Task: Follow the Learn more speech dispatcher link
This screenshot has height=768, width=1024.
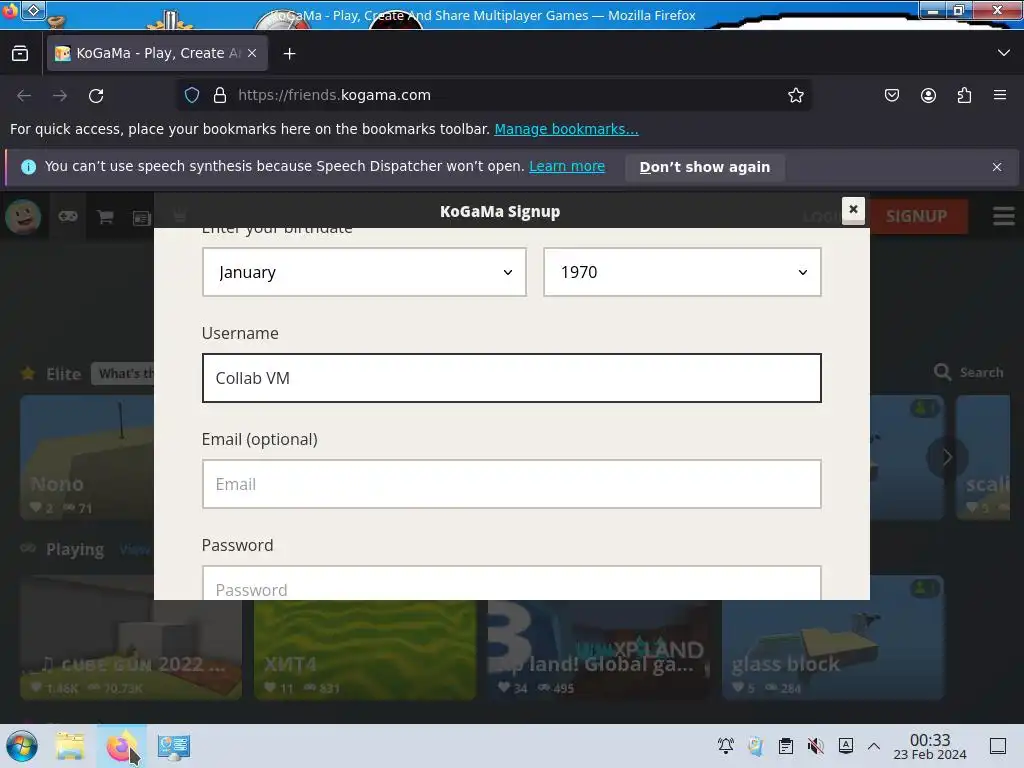Action: point(567,167)
